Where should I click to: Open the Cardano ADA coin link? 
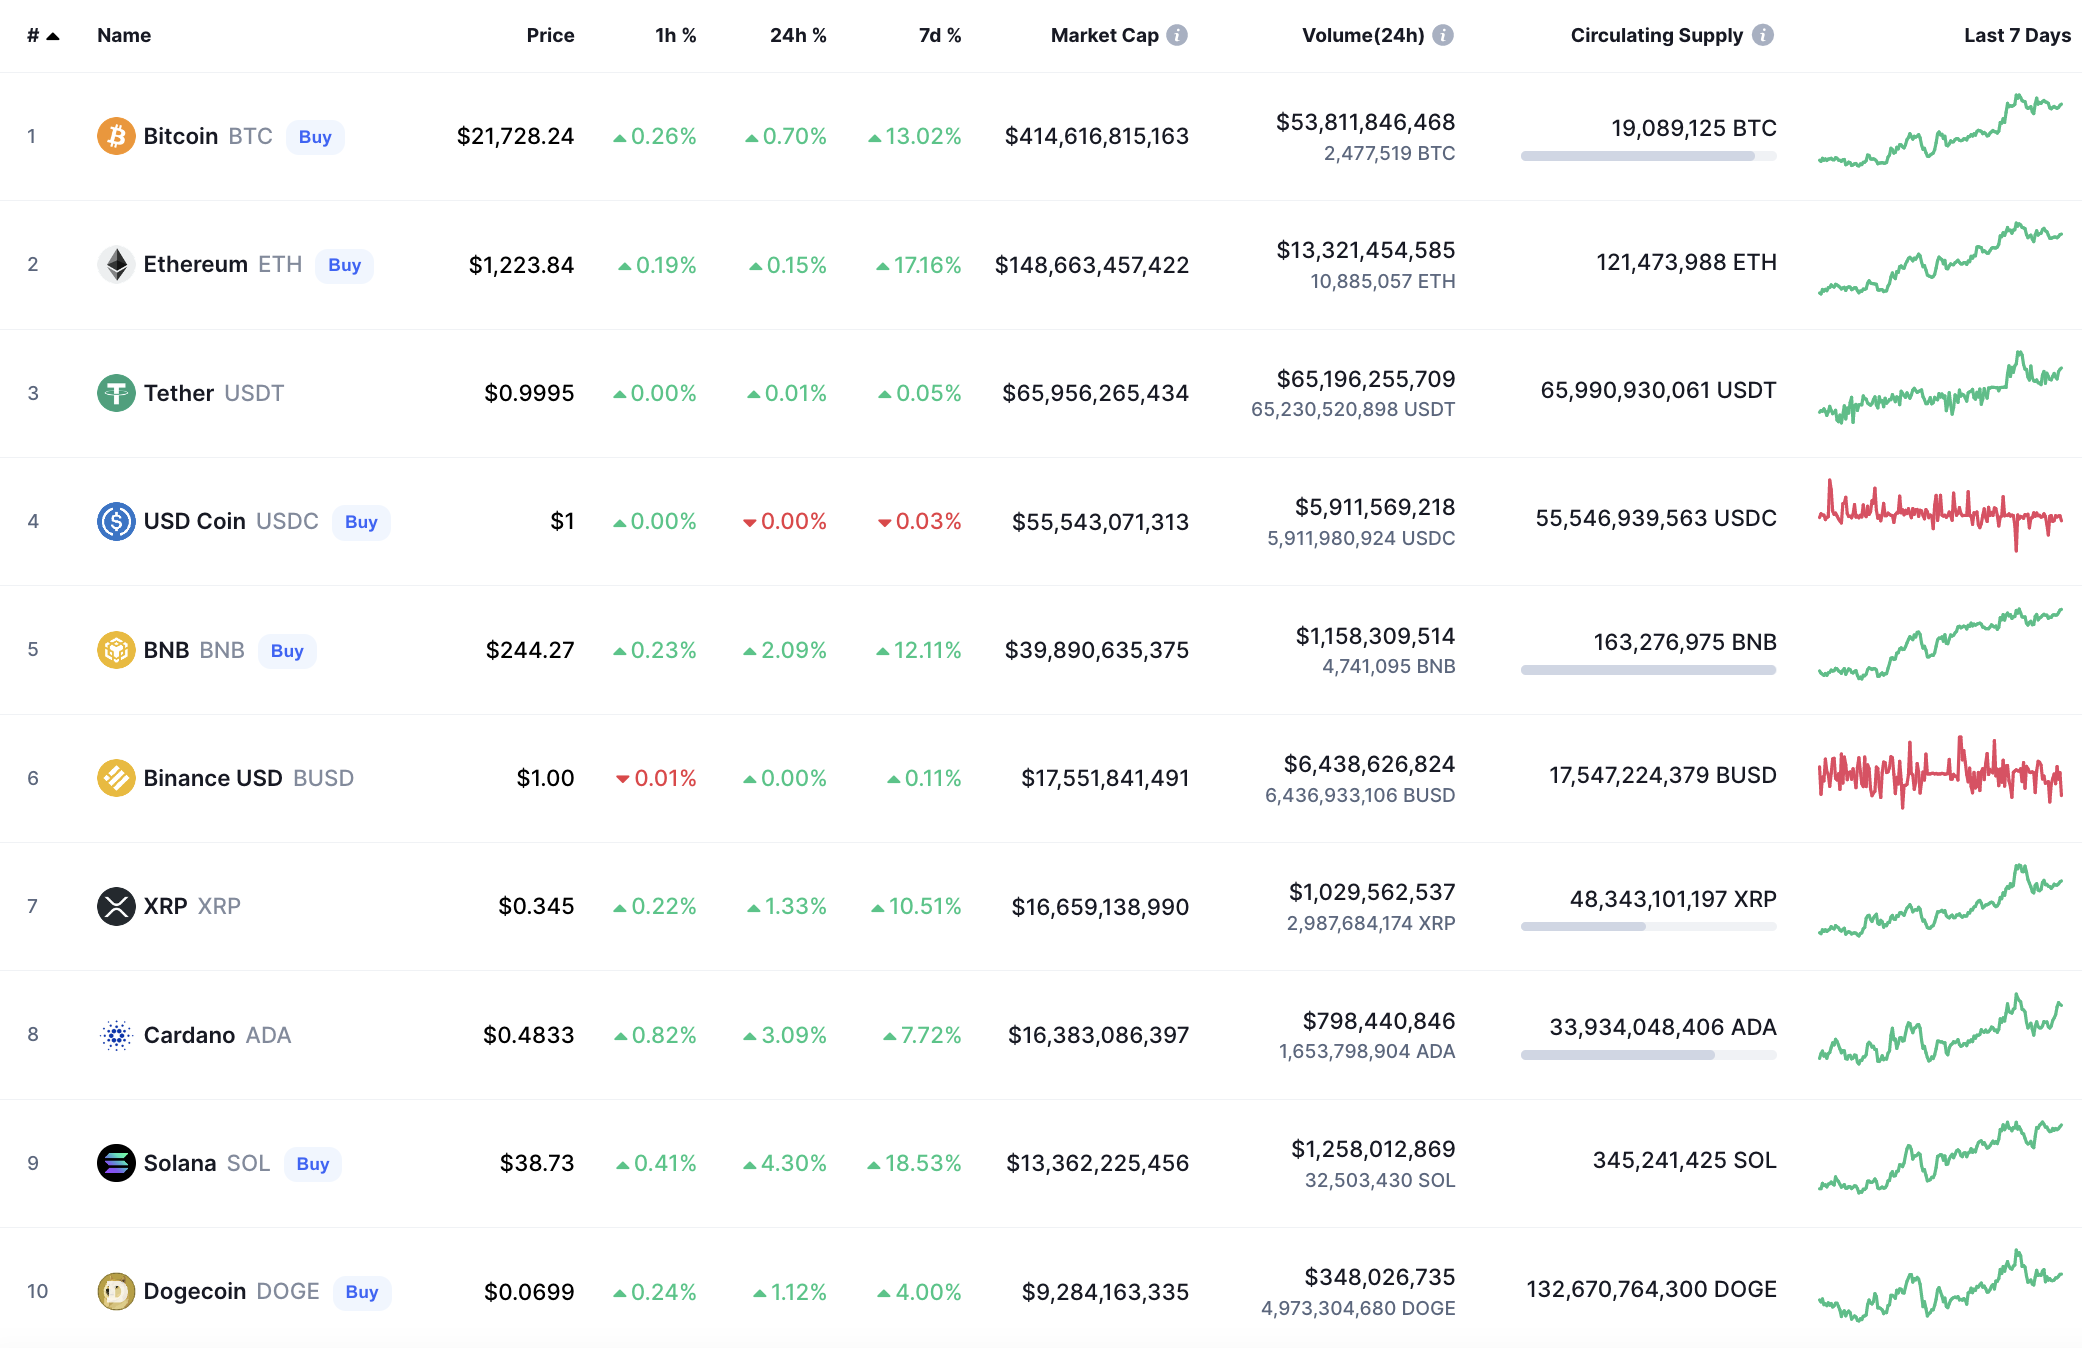pyautogui.click(x=217, y=1035)
